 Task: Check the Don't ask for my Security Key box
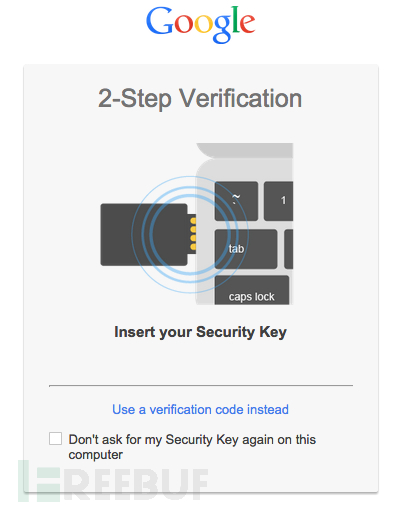click(x=55, y=438)
